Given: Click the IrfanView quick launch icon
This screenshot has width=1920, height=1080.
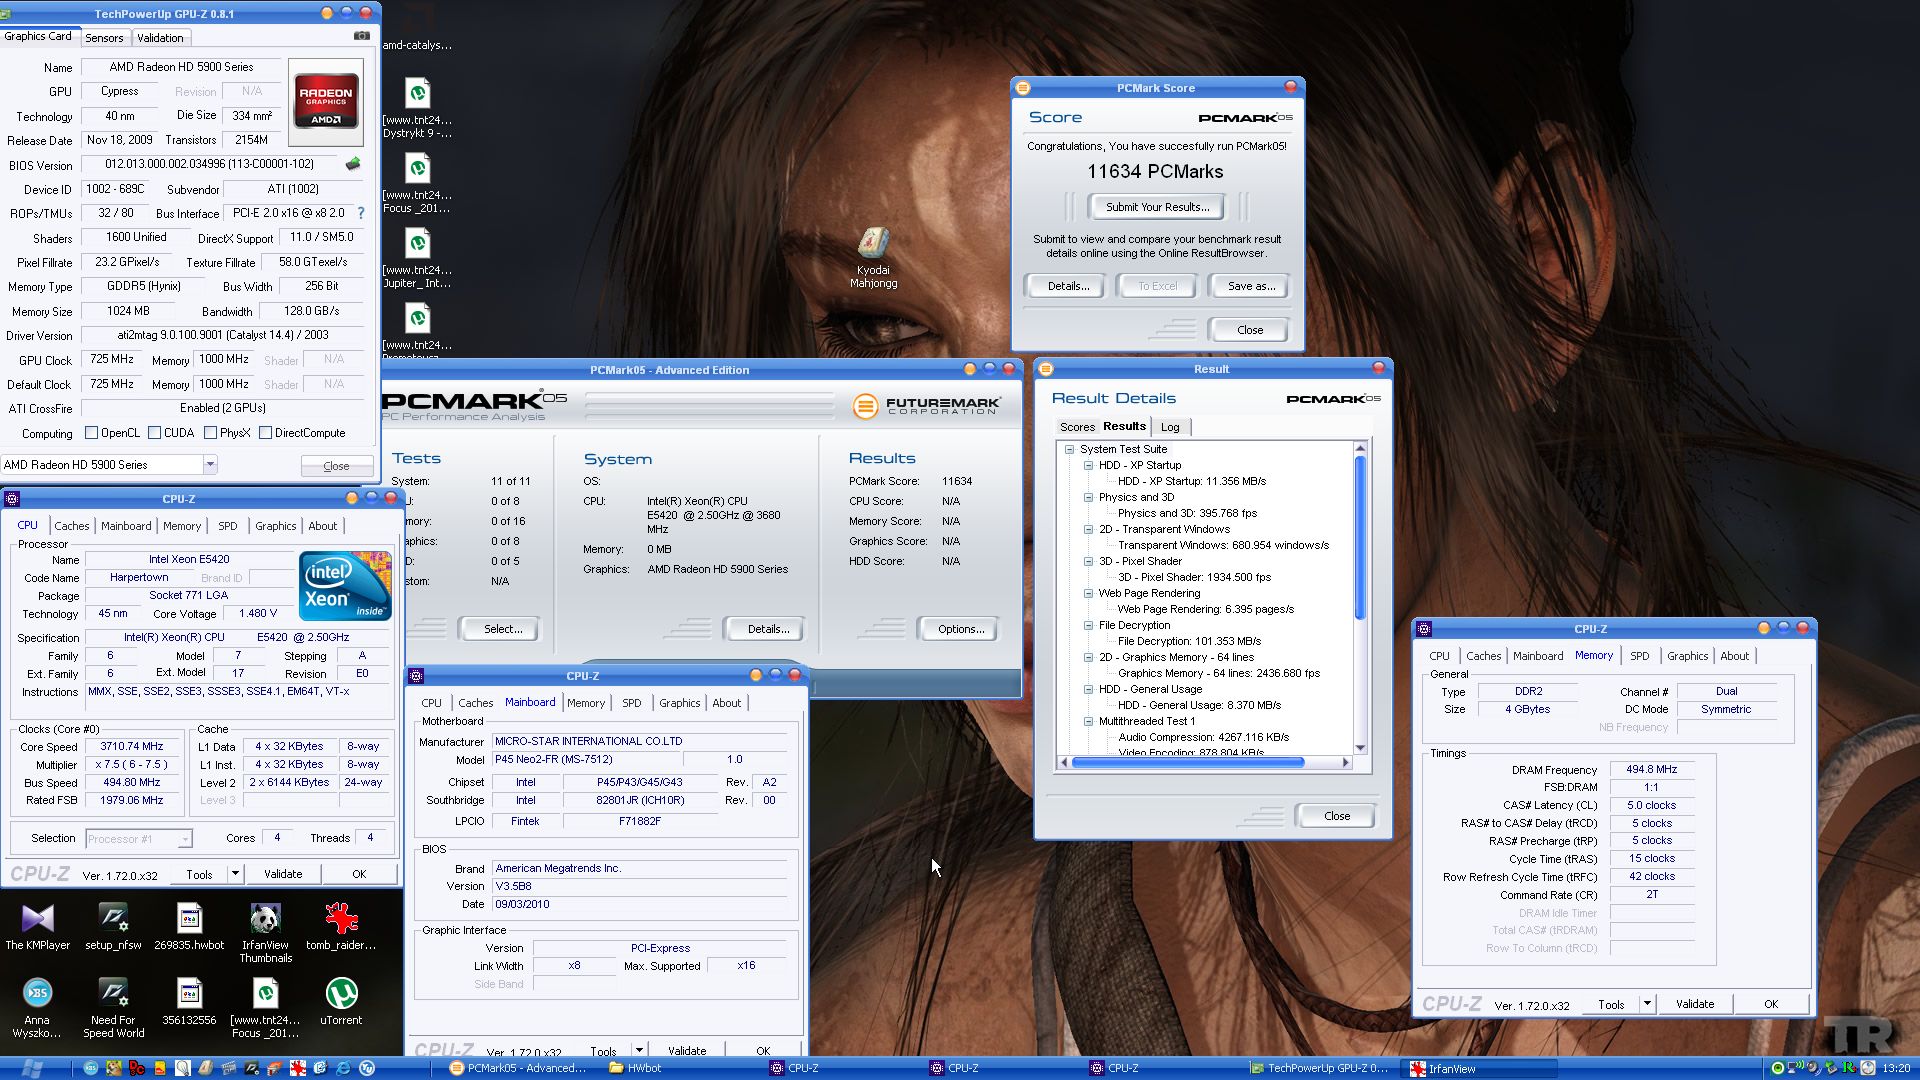Looking at the screenshot, I should 297,1068.
